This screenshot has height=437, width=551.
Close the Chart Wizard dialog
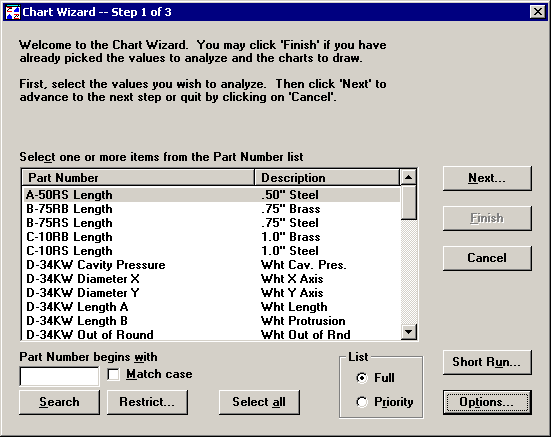(x=538, y=12)
